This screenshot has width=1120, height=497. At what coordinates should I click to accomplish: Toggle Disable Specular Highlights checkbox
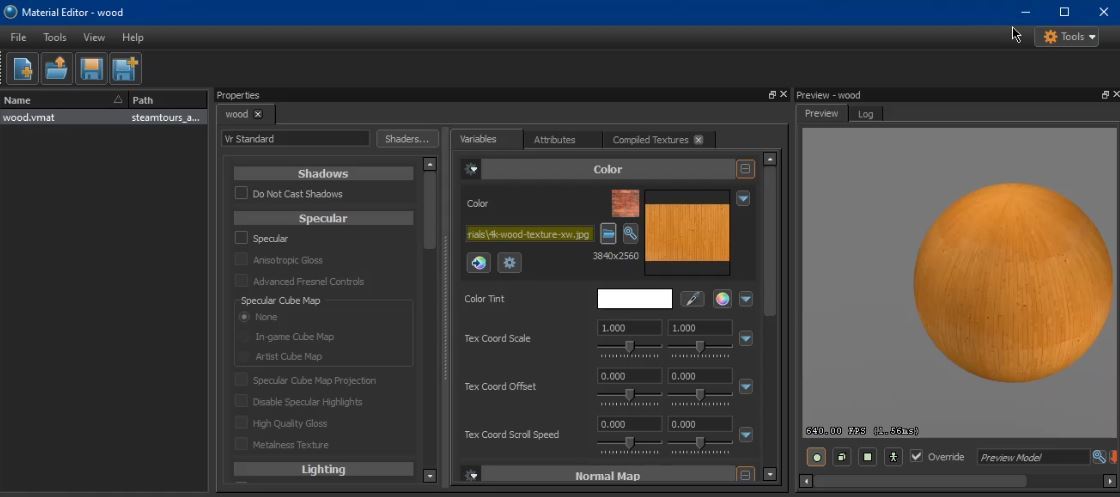(241, 401)
